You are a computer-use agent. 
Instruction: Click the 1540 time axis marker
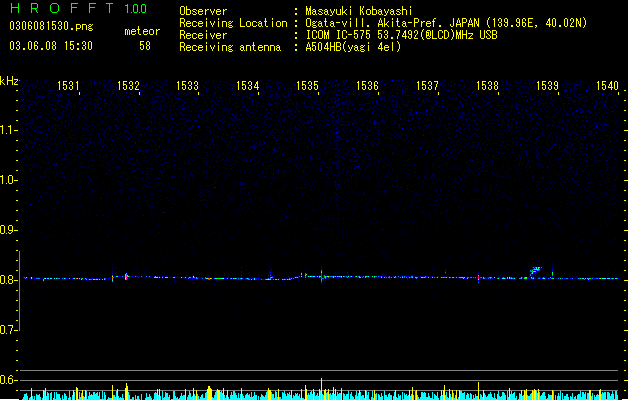[607, 86]
